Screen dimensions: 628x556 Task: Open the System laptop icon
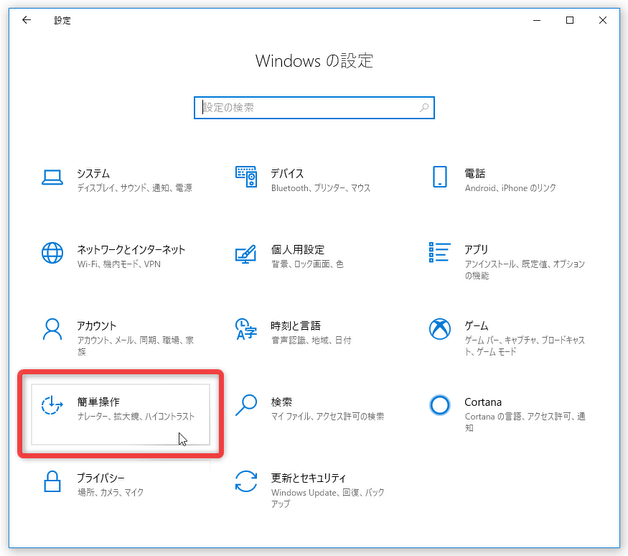pos(52,177)
